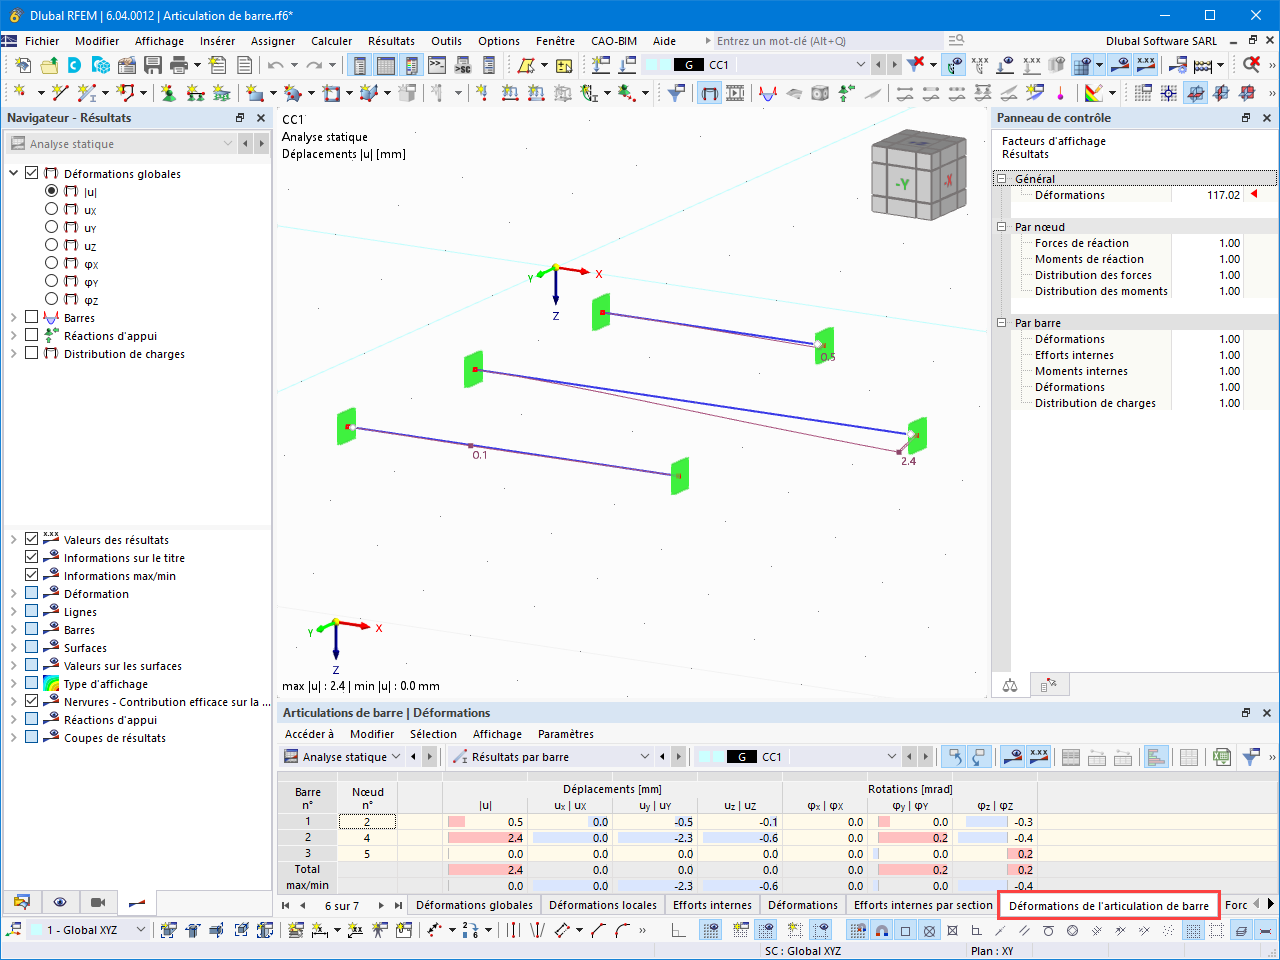The height and width of the screenshot is (960, 1280).
Task: Select the |u| deformation radio button
Action: click(52, 191)
